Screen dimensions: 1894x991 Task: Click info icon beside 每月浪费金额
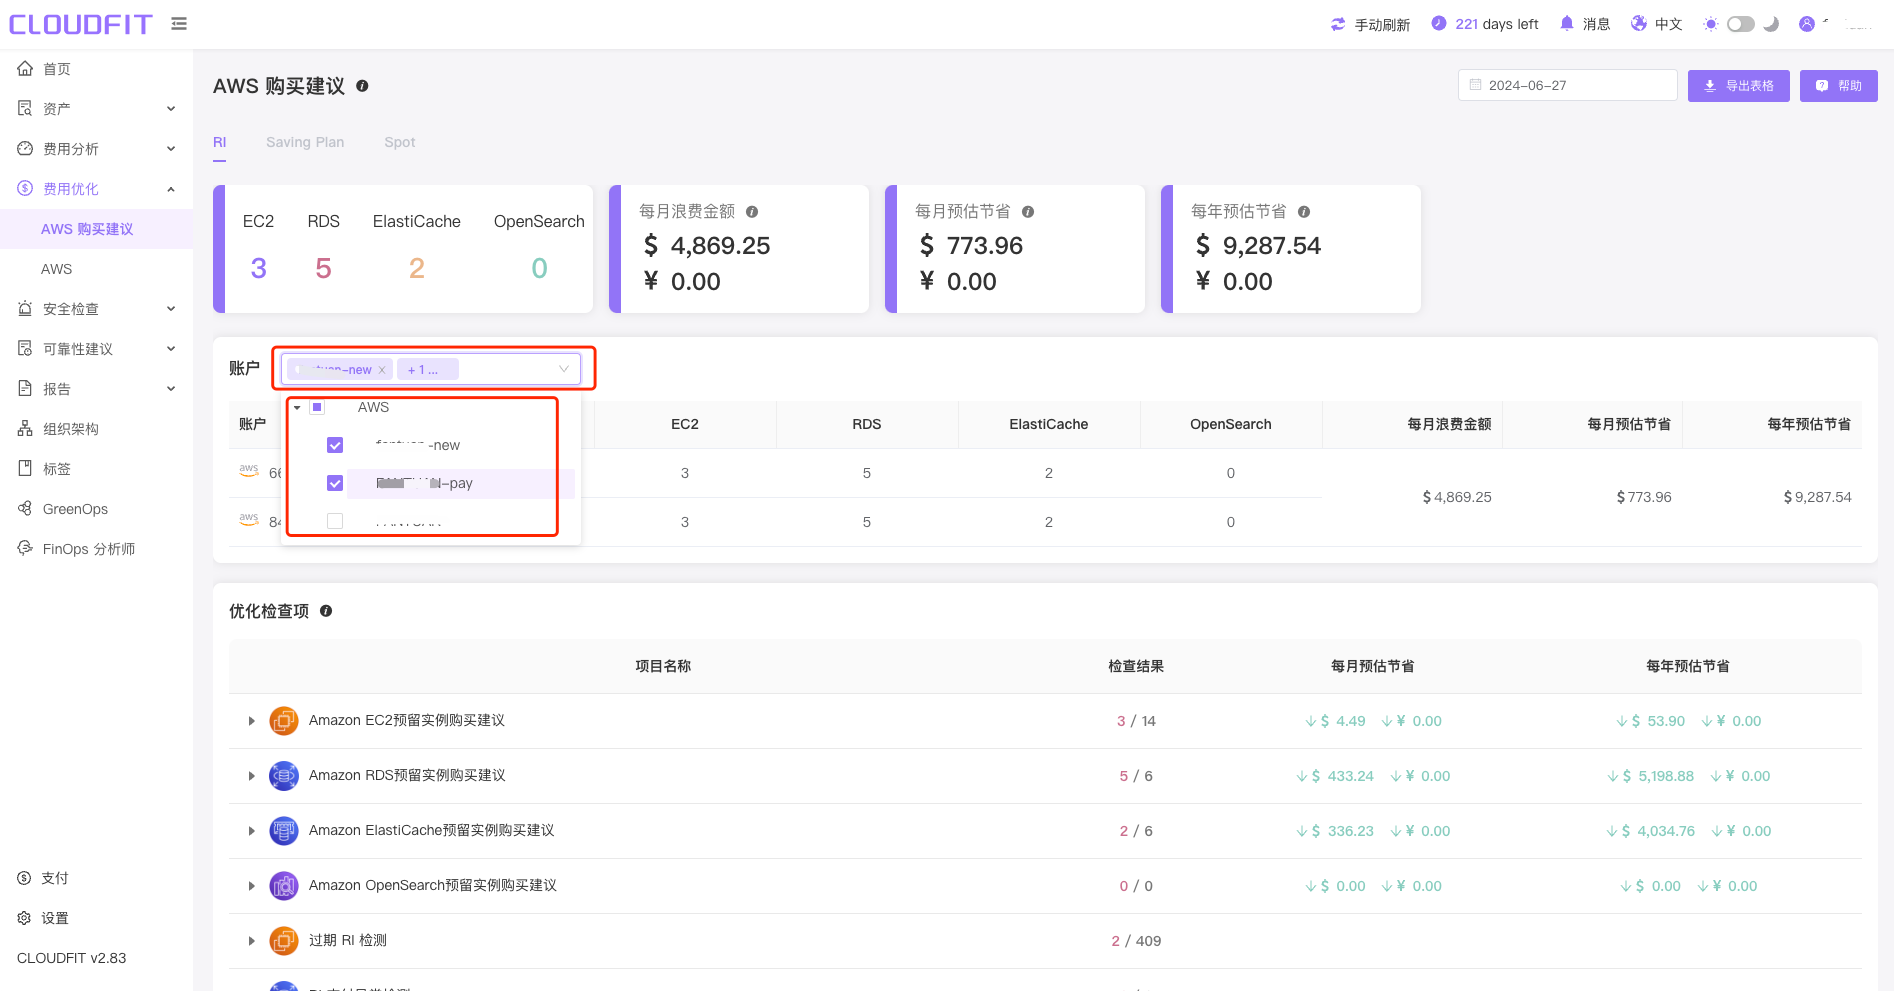(752, 212)
